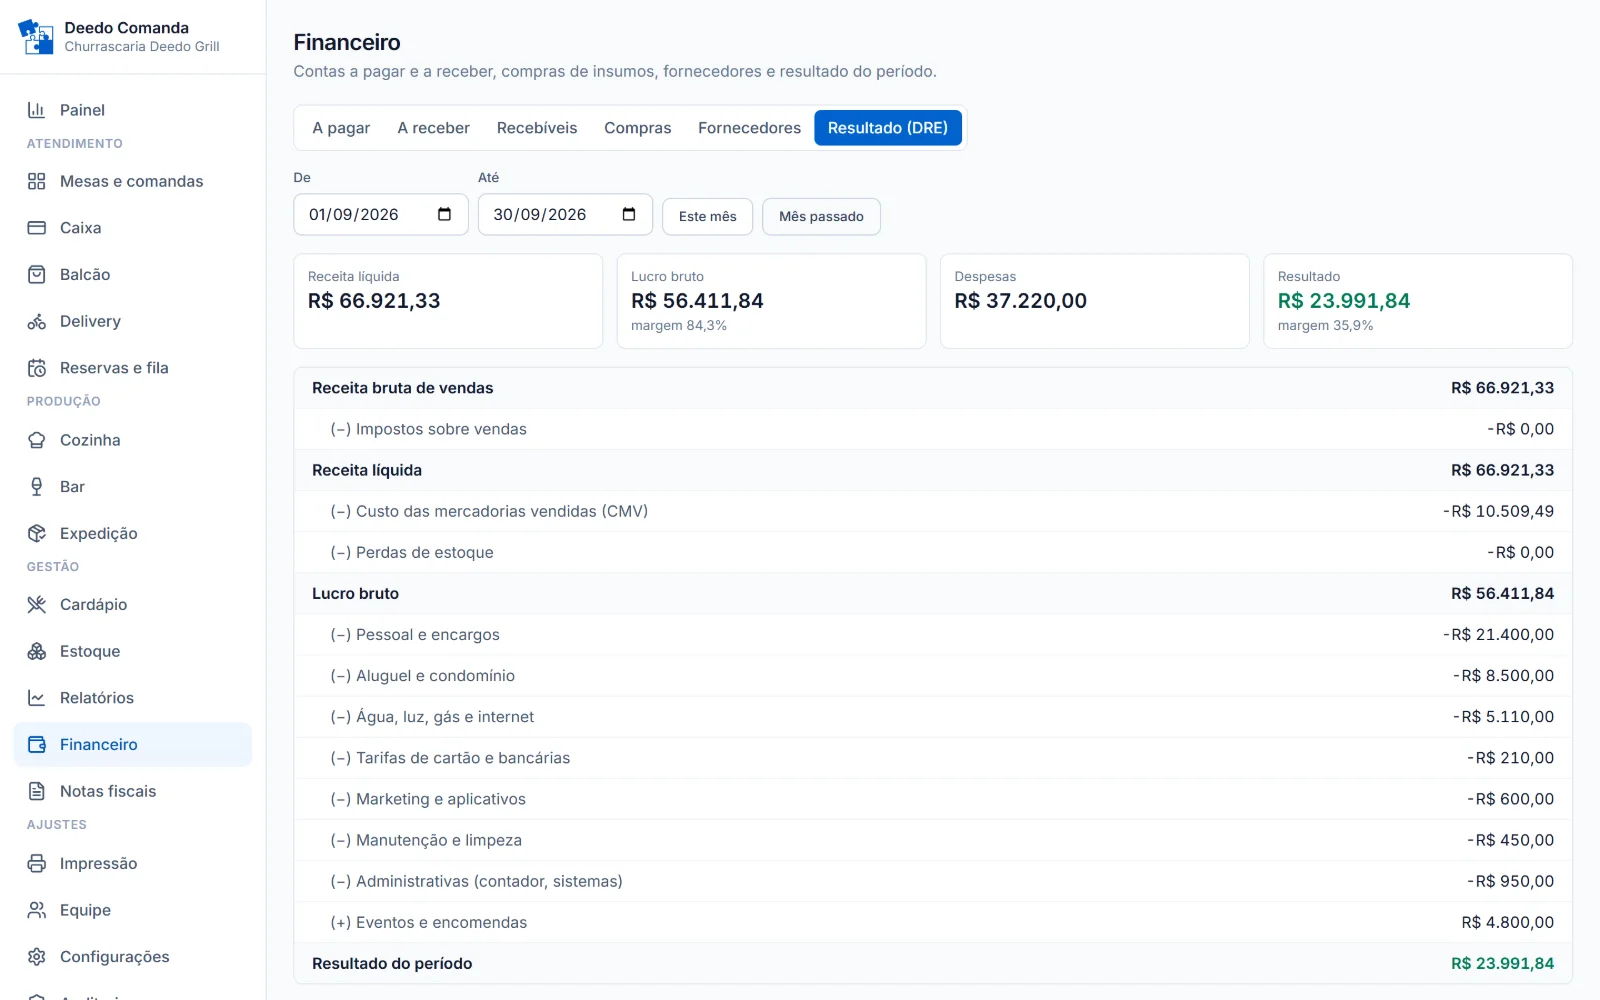1600x1000 pixels.
Task: Select the Receita líquida summary card
Action: coord(448,301)
